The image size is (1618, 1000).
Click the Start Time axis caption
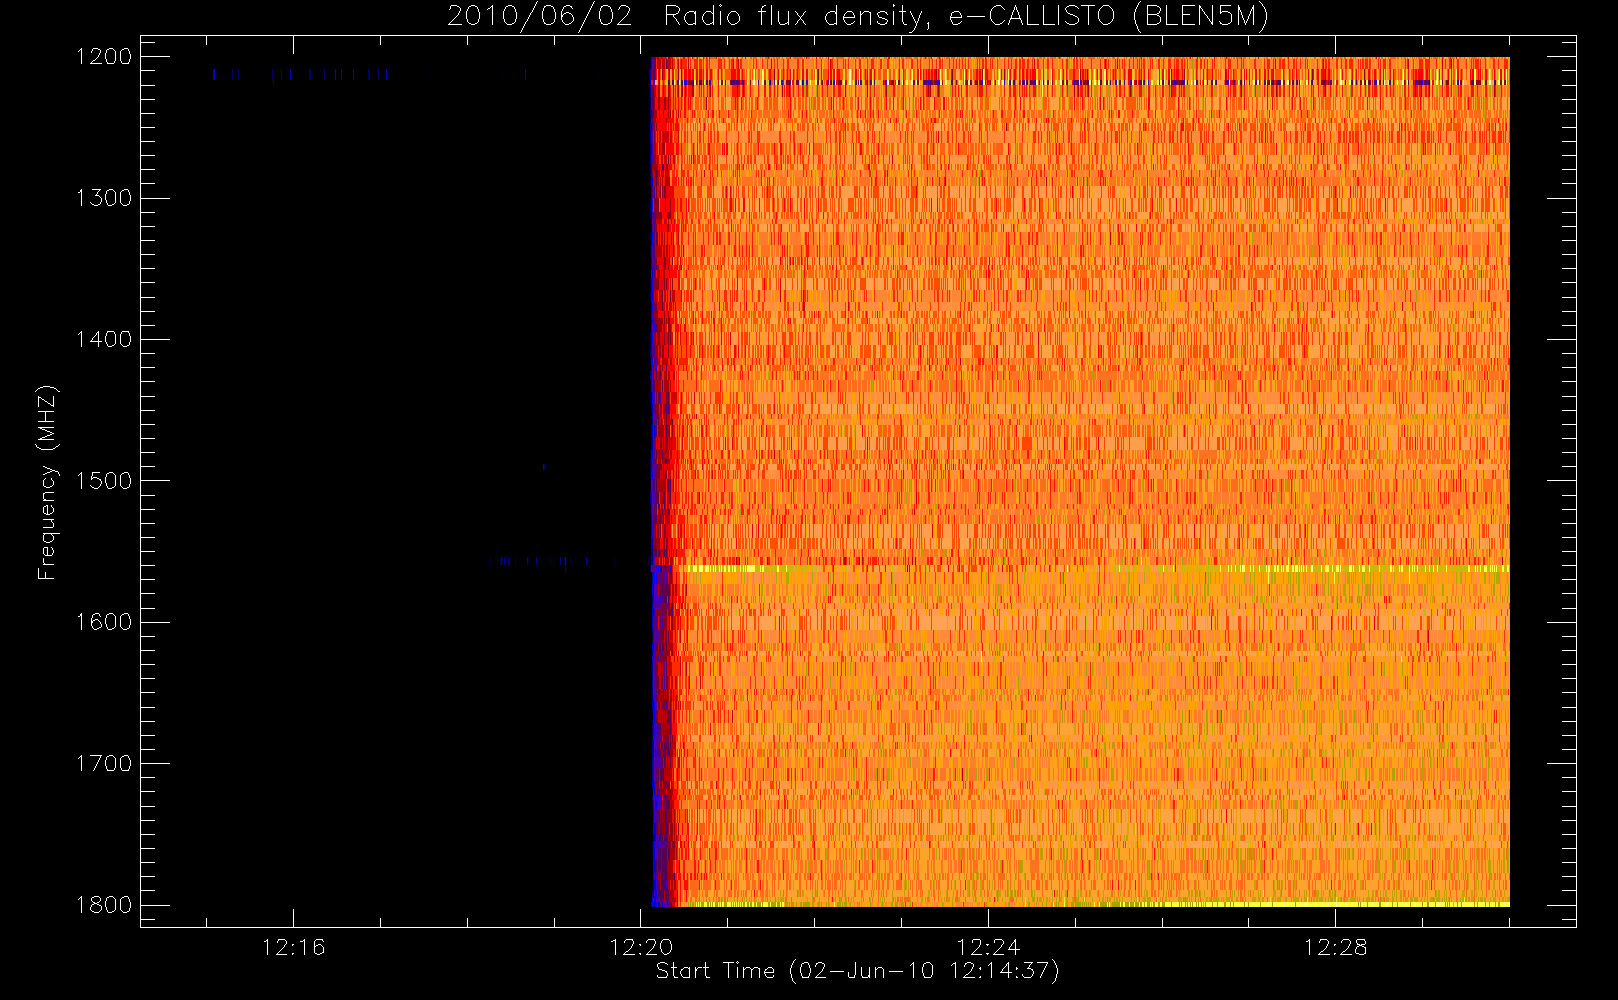click(857, 971)
